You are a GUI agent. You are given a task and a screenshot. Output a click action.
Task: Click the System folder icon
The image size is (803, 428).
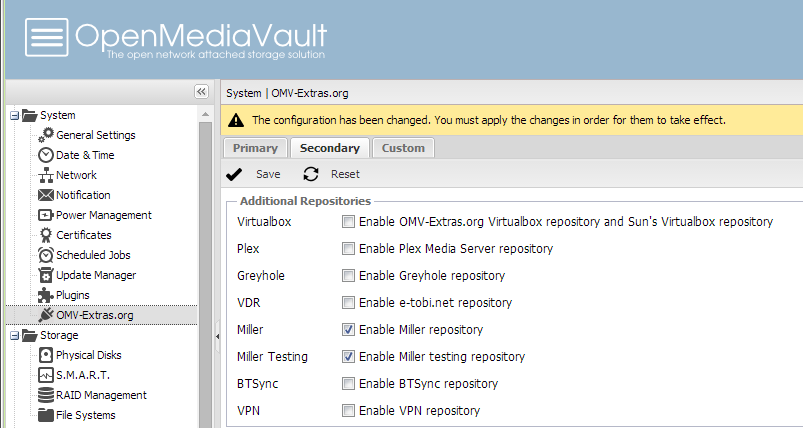click(30, 115)
